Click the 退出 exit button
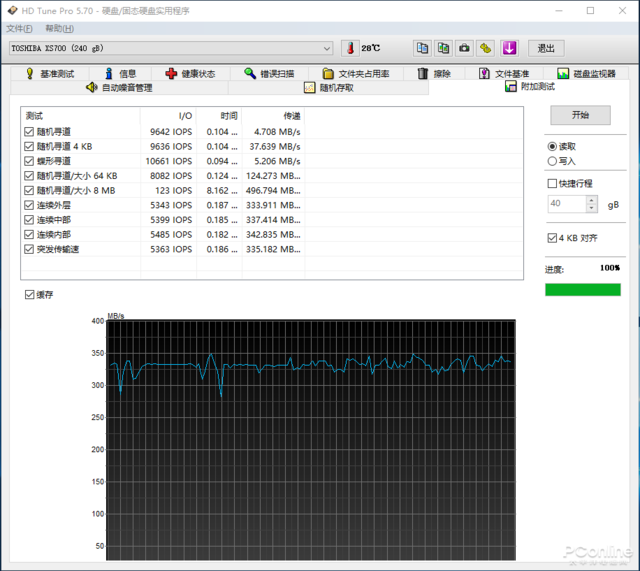640x571 pixels. [x=546, y=48]
